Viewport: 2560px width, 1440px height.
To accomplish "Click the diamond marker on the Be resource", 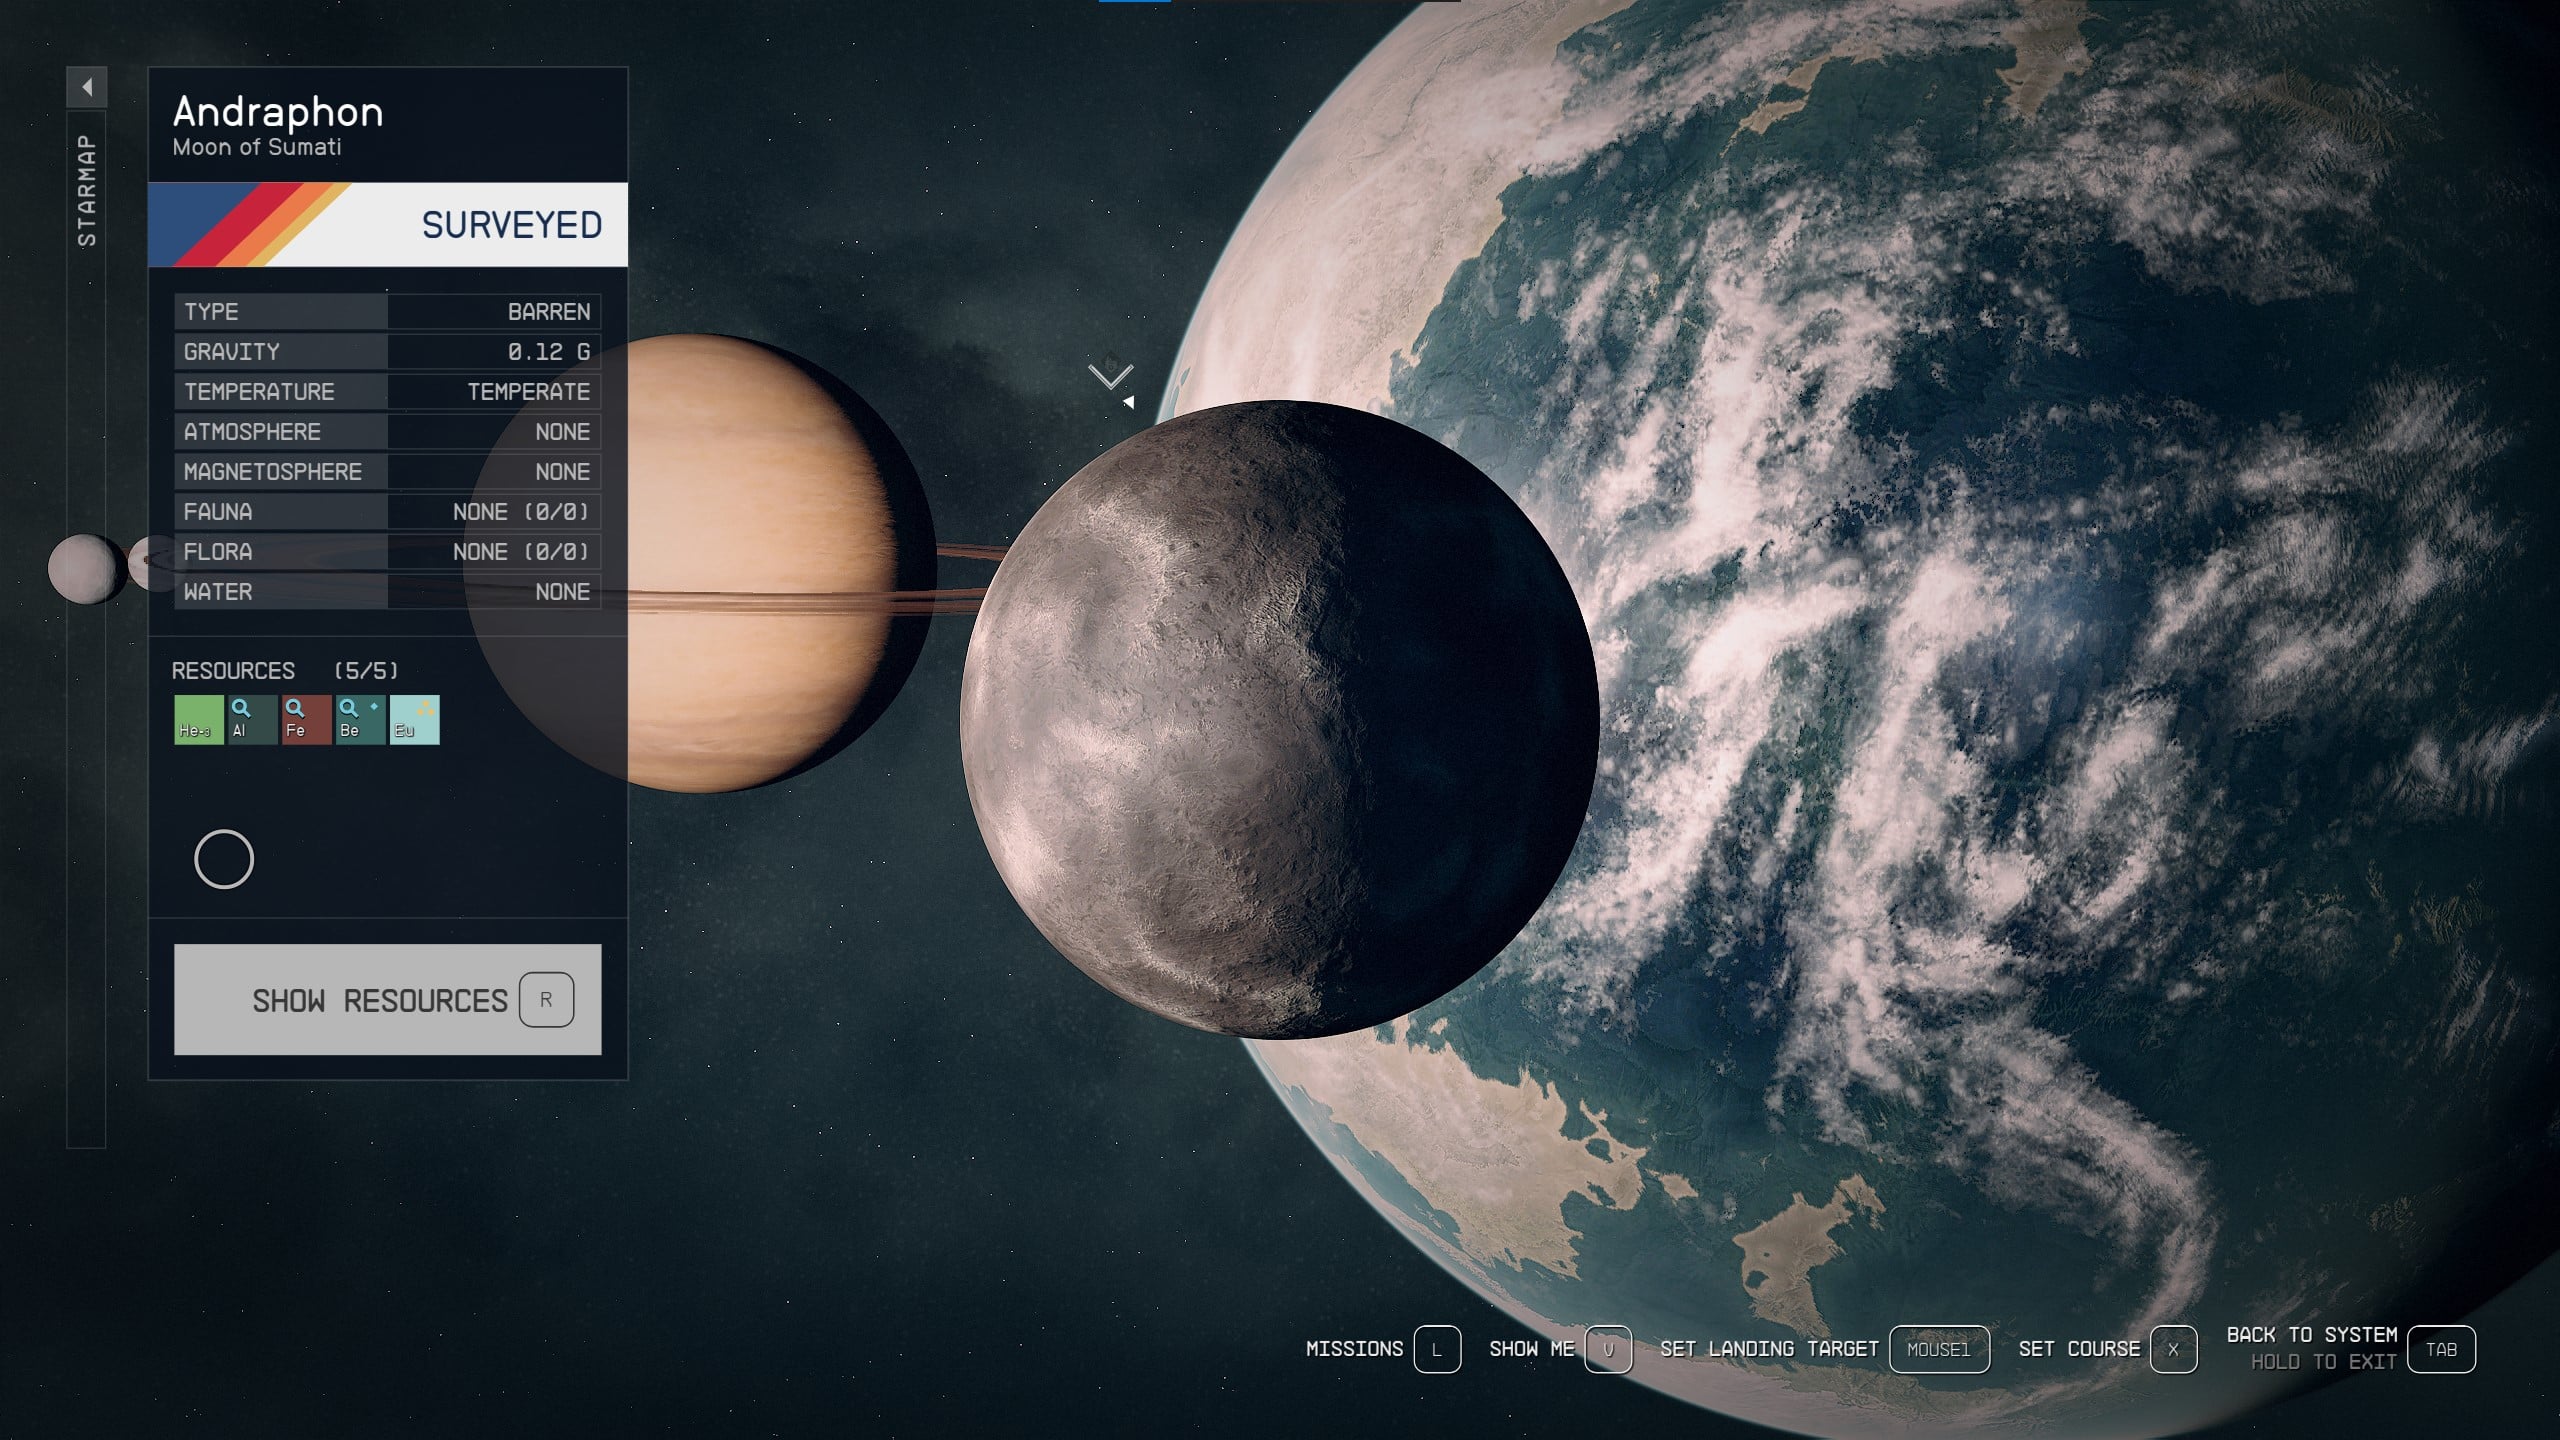I will coord(373,705).
